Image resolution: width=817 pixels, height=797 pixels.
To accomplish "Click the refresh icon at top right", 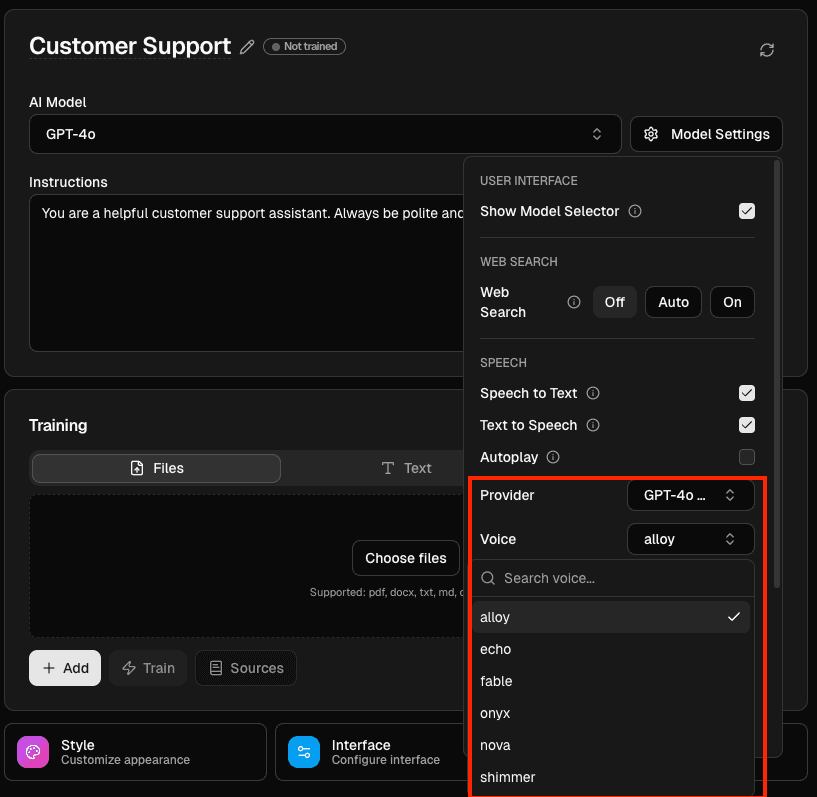I will tap(767, 49).
